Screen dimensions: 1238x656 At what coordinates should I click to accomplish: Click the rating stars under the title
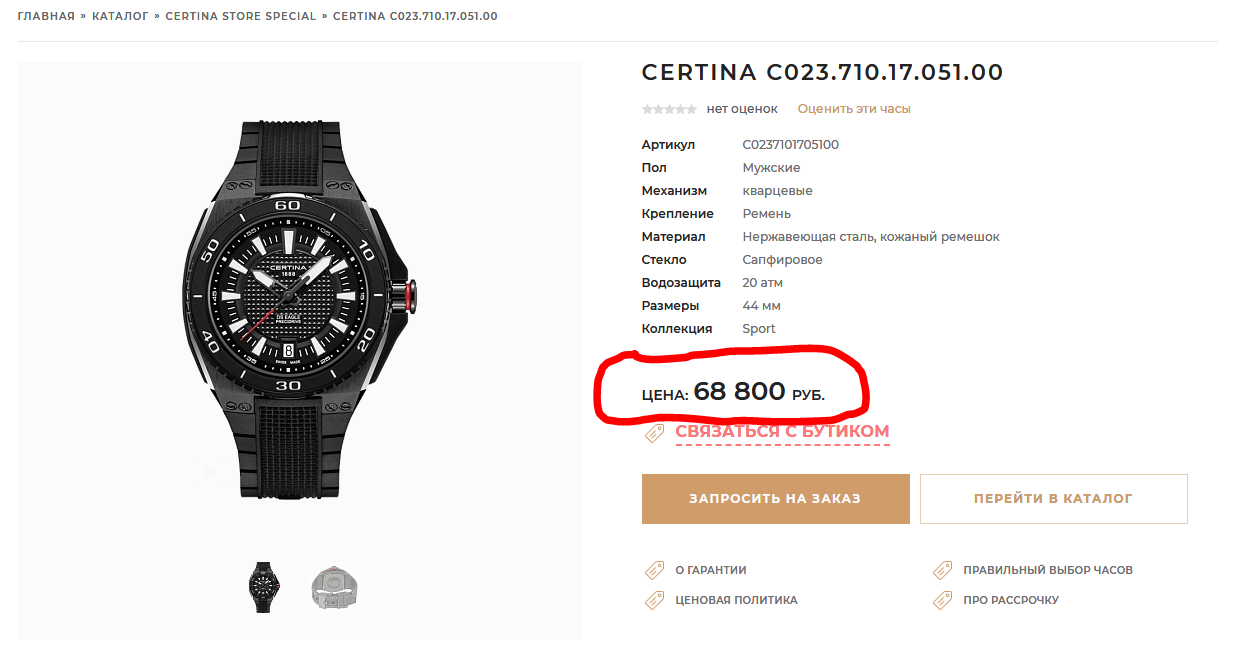669,109
